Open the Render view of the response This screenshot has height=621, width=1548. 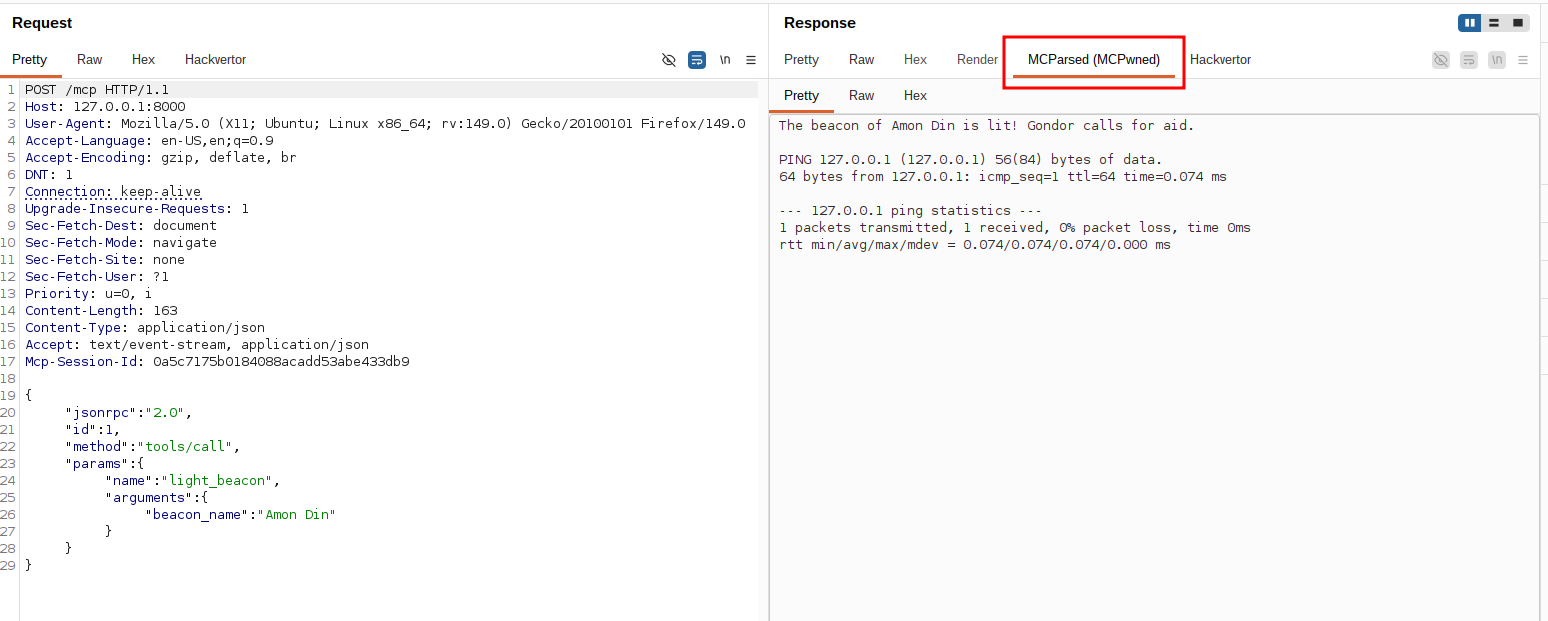pos(976,60)
